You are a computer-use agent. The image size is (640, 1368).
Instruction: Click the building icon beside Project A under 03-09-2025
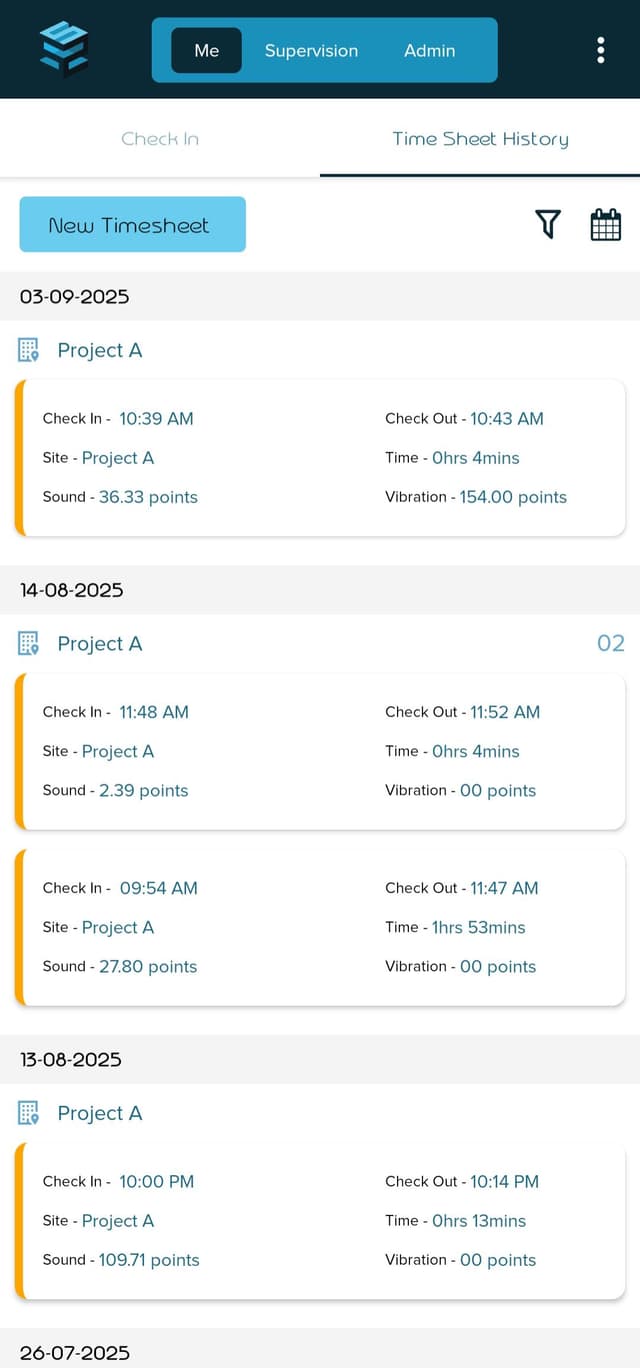pos(29,350)
